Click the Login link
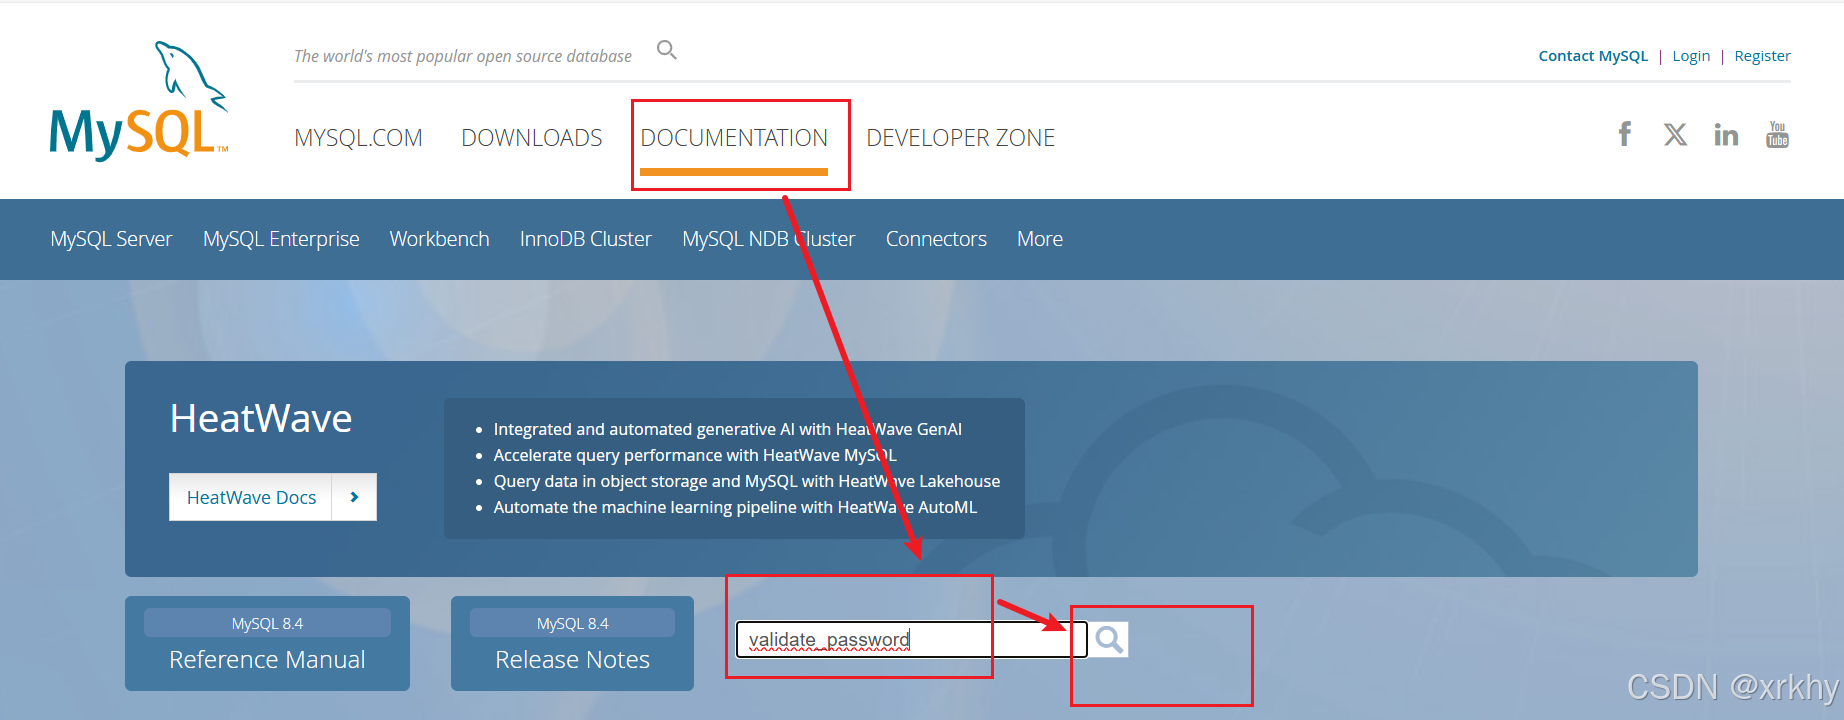Viewport: 1844px width, 720px height. (x=1691, y=56)
